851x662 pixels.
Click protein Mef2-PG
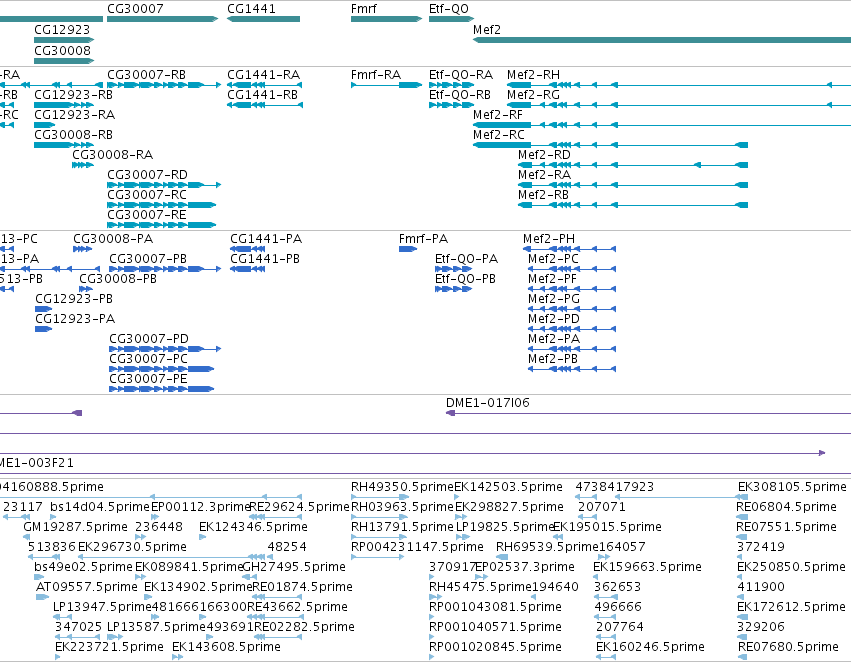[x=554, y=299]
